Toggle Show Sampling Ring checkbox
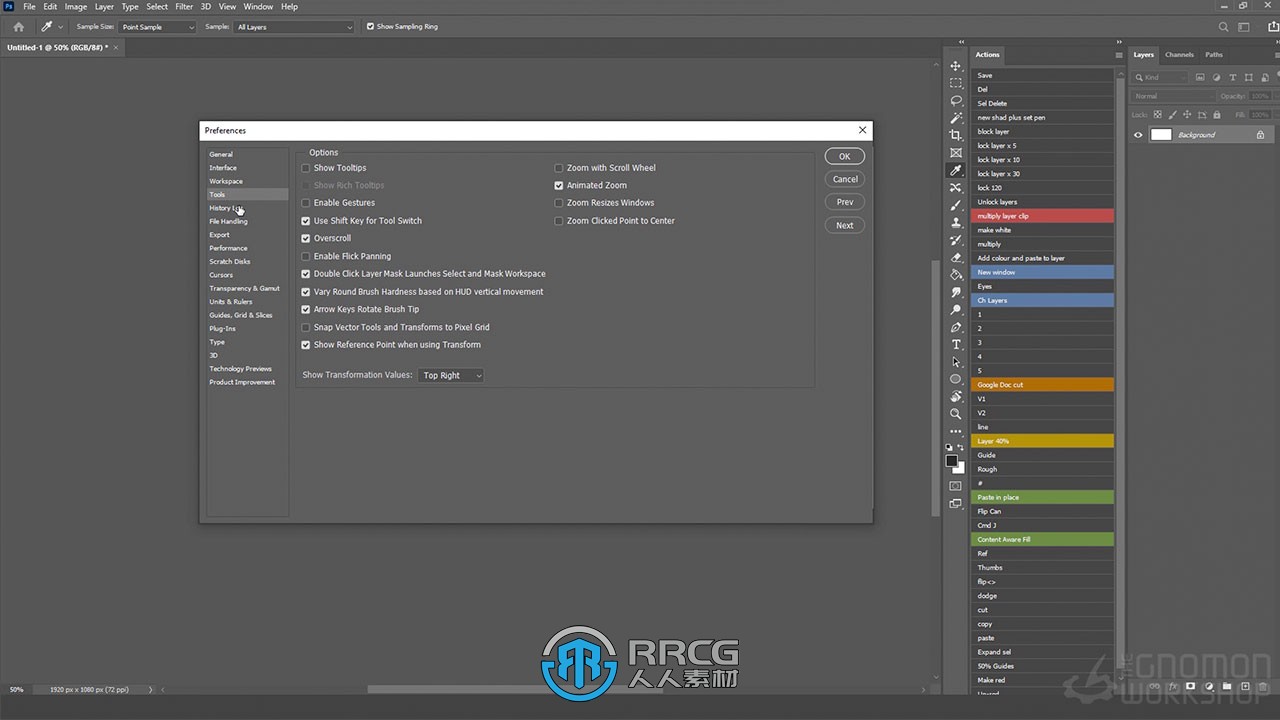1280x720 pixels. pos(371,27)
